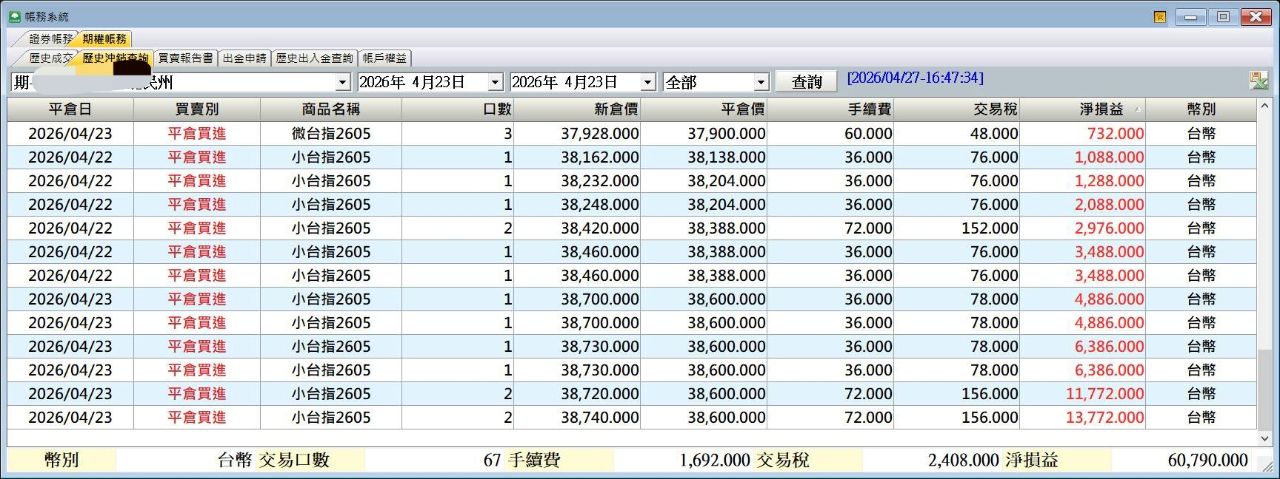
Task: Open the 買賣報告書 tab
Action: (186, 58)
